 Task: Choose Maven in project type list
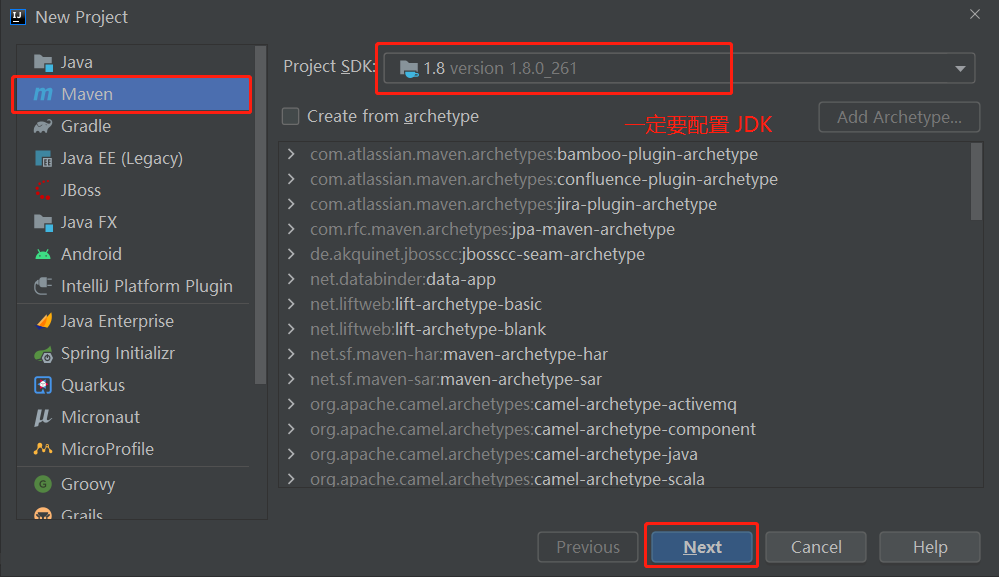pyautogui.click(x=133, y=94)
